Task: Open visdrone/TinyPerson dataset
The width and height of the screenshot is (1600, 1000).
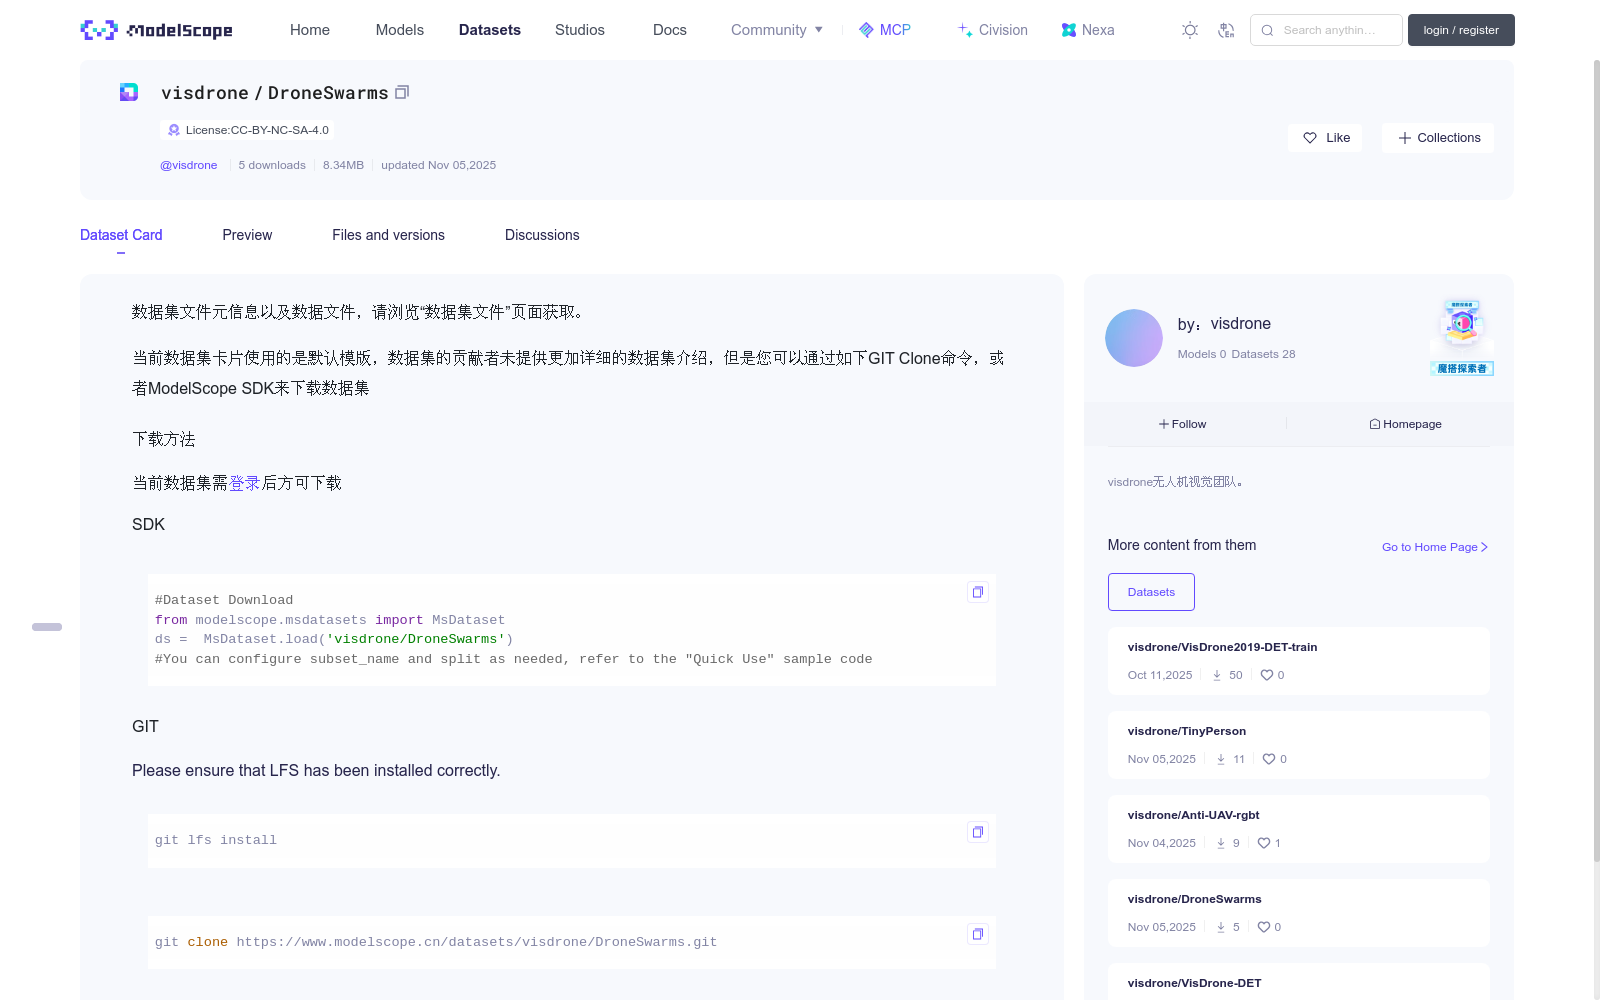Action: (1187, 731)
